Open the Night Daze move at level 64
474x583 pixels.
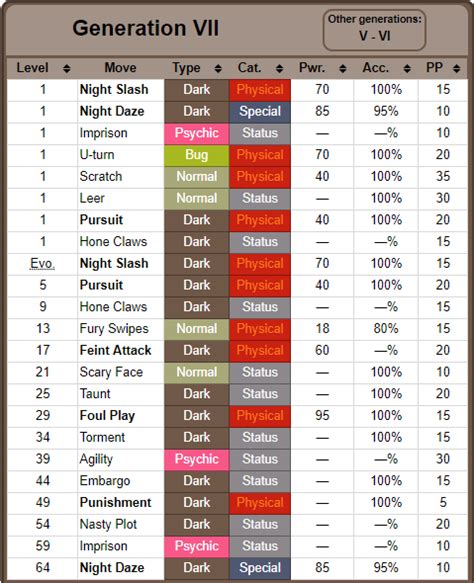pos(112,567)
